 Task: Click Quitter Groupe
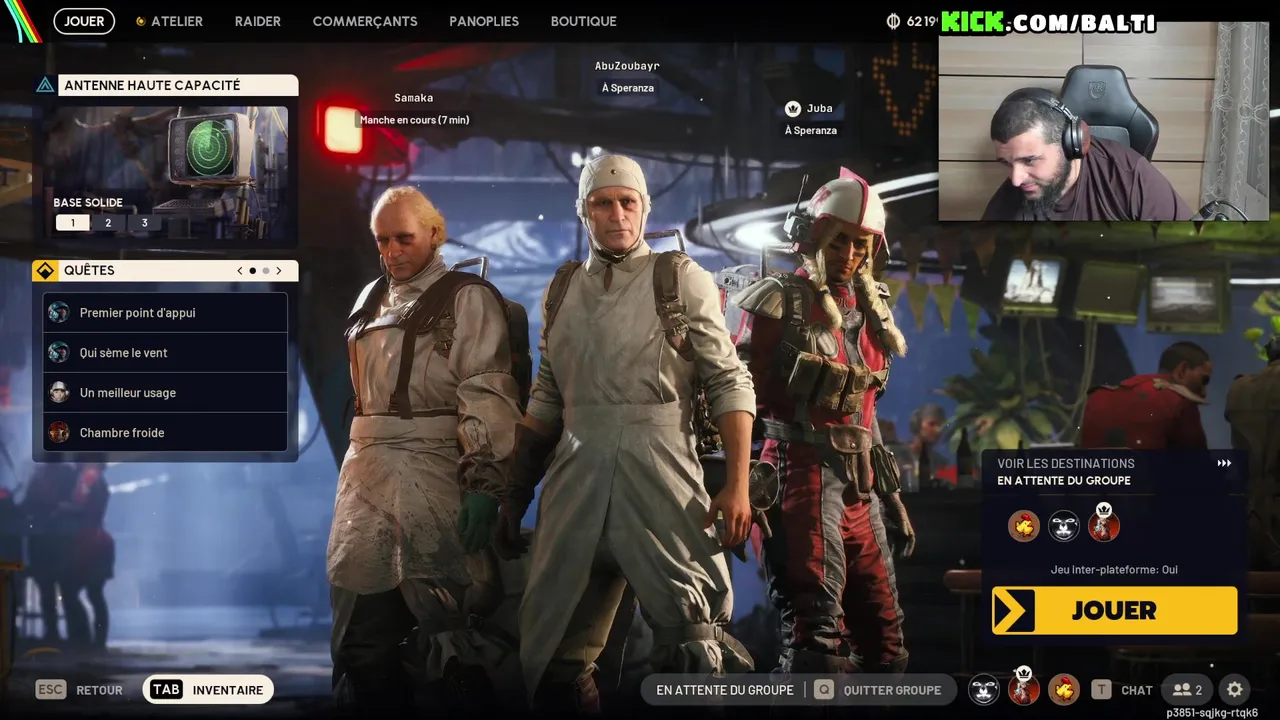pyautogui.click(x=892, y=689)
